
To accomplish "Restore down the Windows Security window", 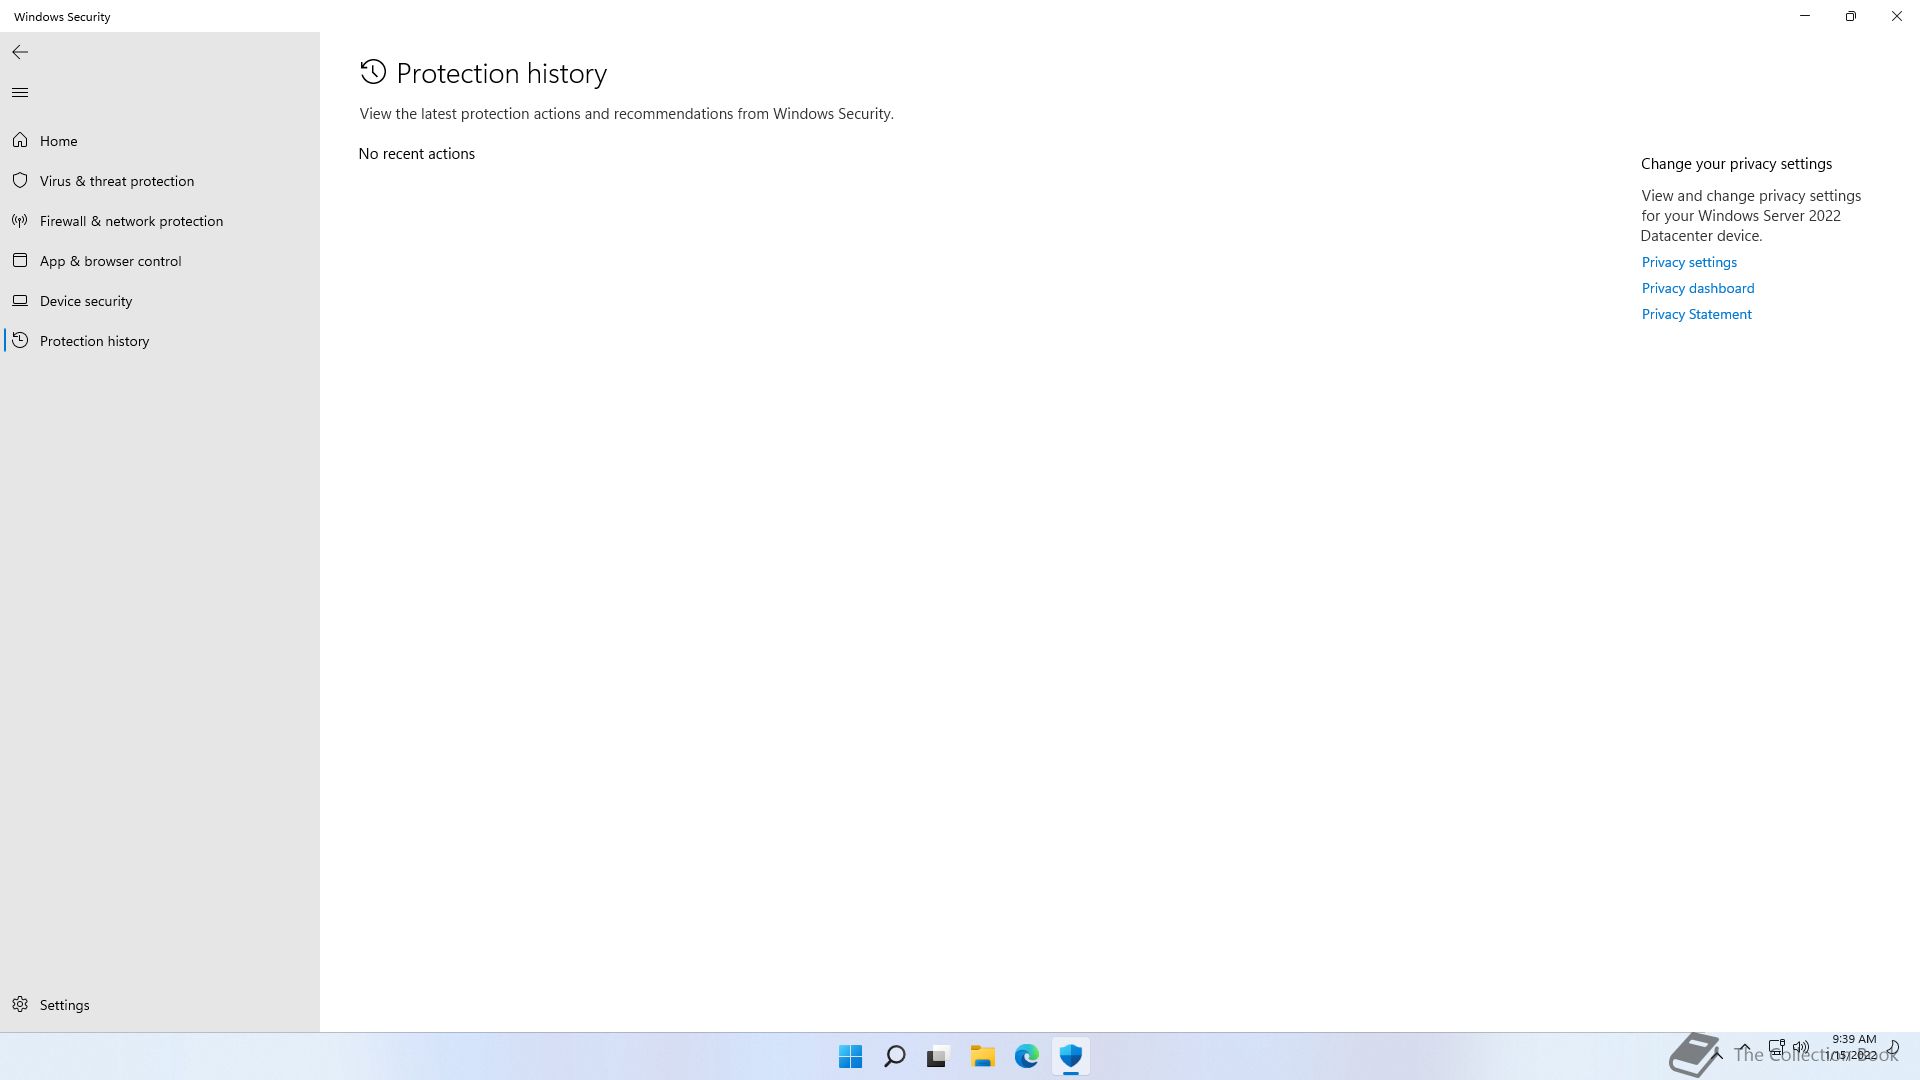I will point(1850,16).
